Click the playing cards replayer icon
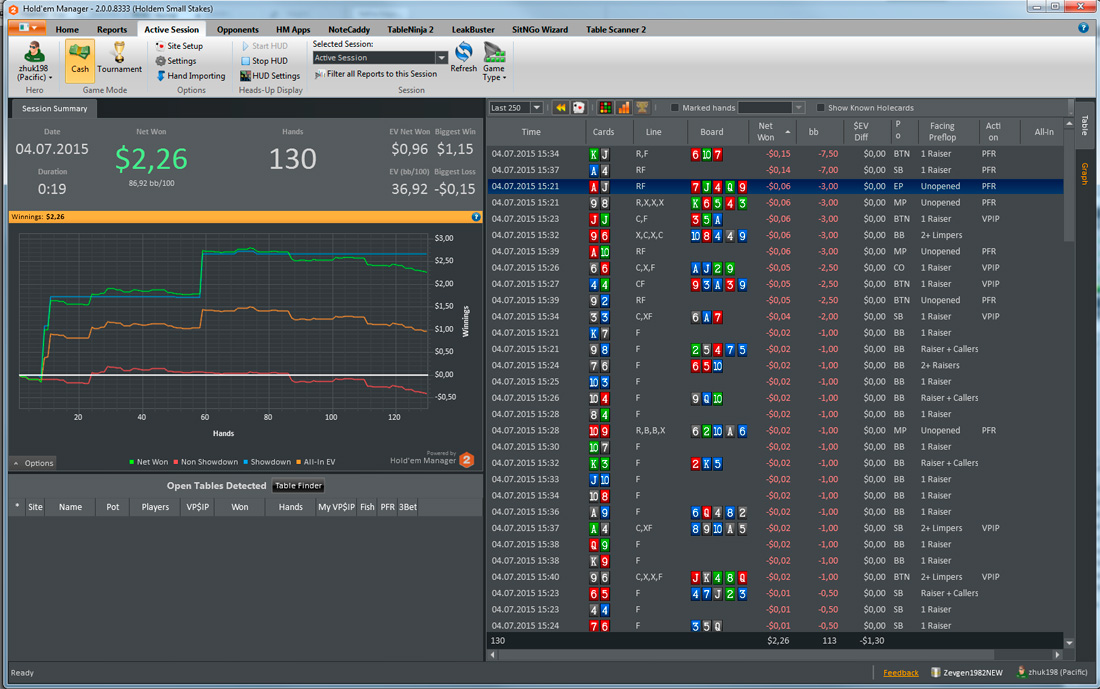 coord(579,107)
